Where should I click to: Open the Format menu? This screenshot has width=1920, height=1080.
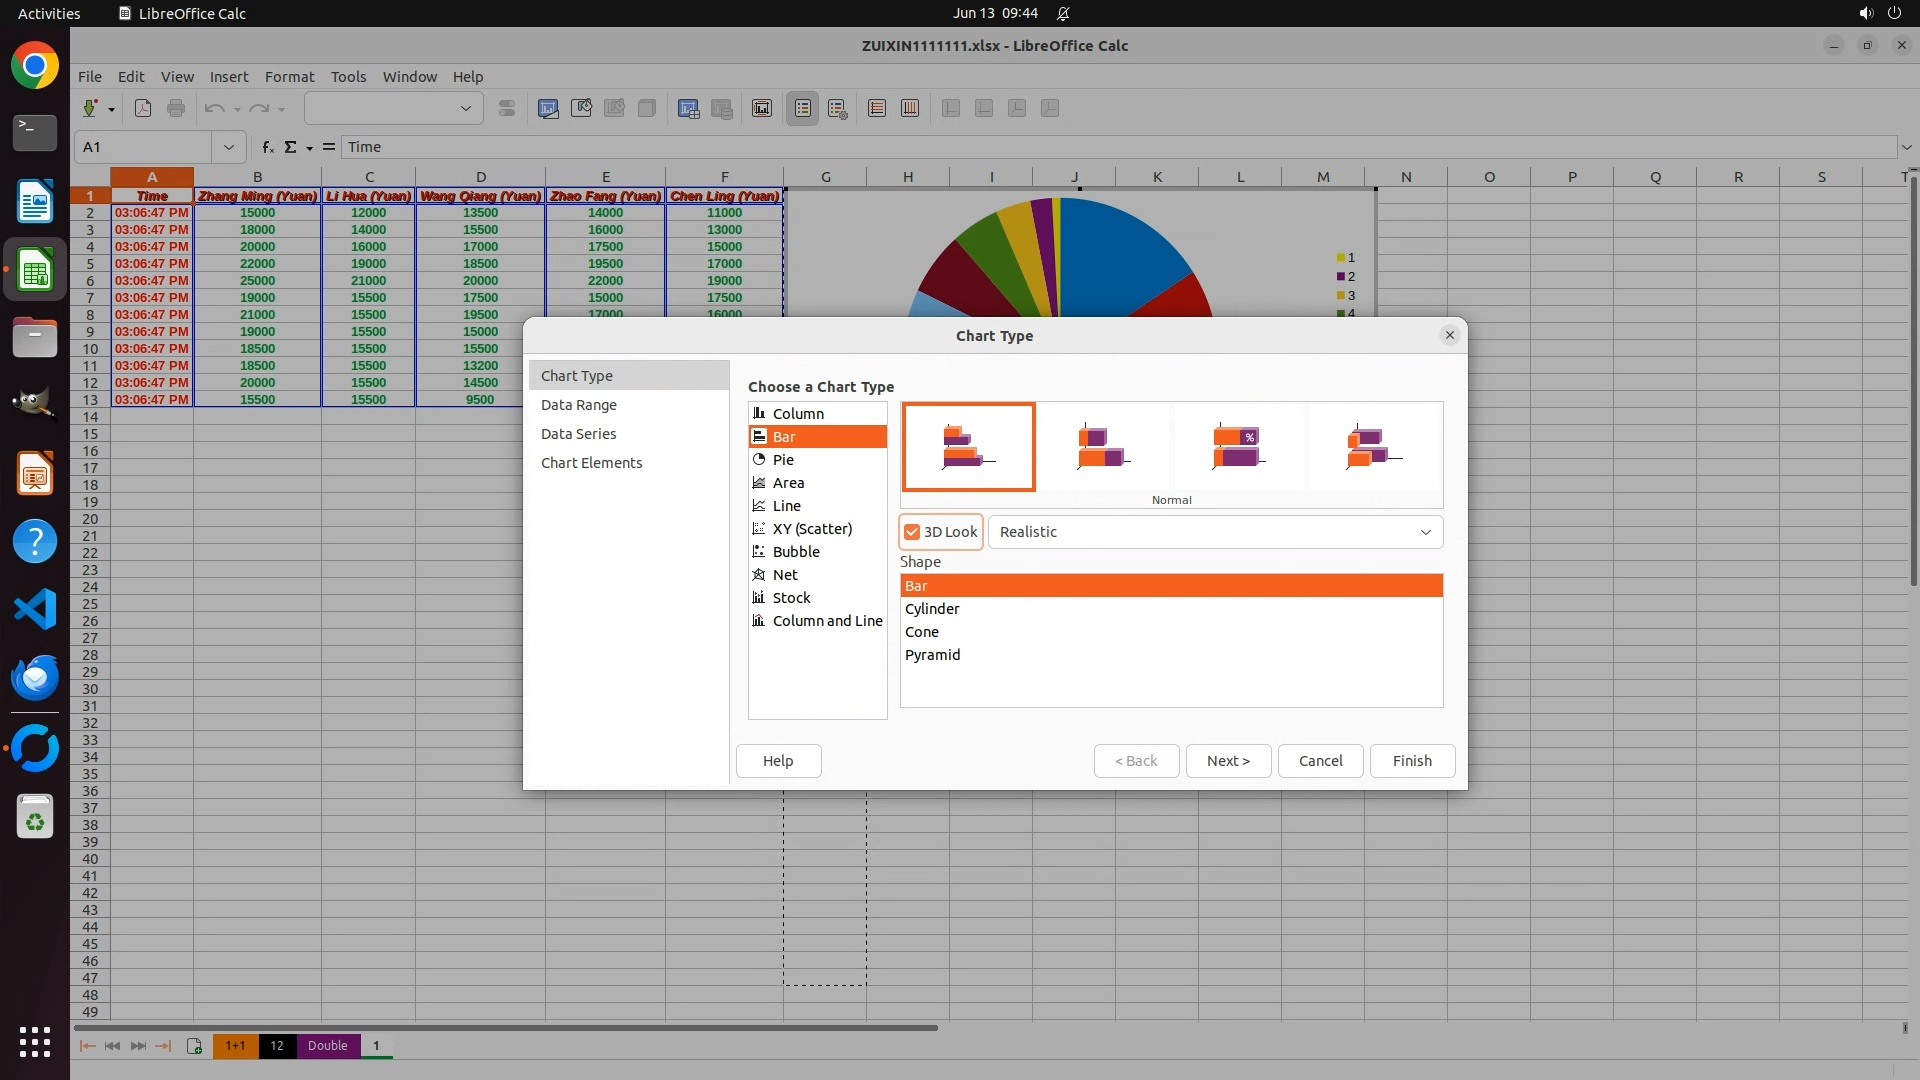[x=289, y=77]
